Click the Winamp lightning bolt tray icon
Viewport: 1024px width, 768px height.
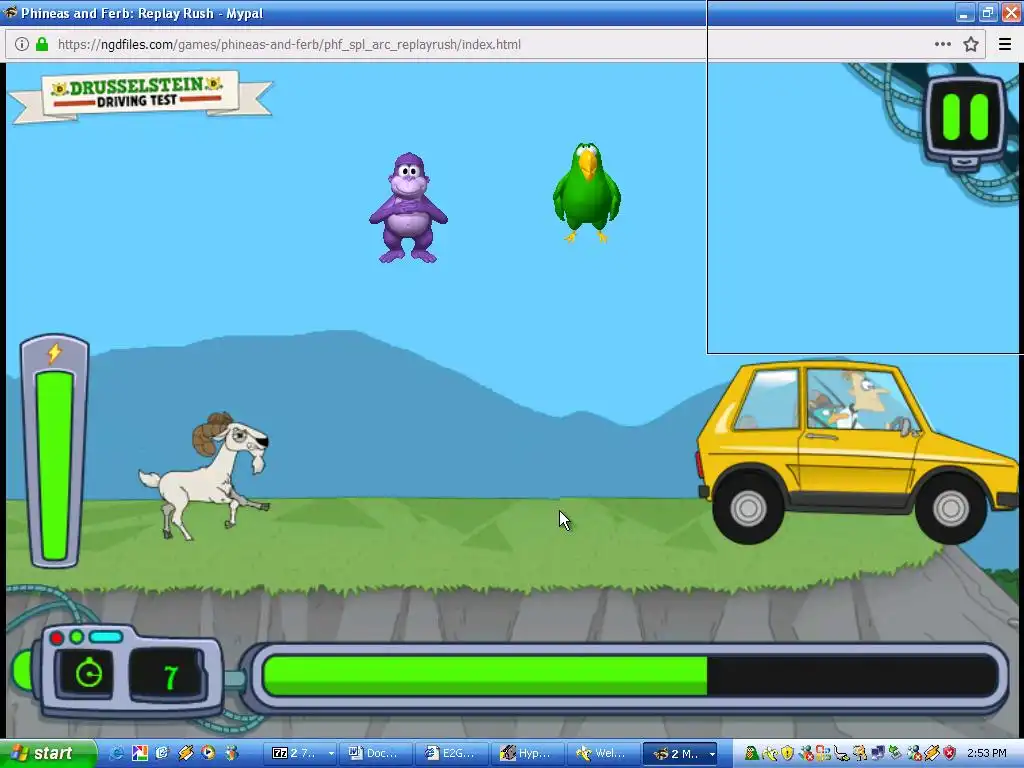(931, 753)
